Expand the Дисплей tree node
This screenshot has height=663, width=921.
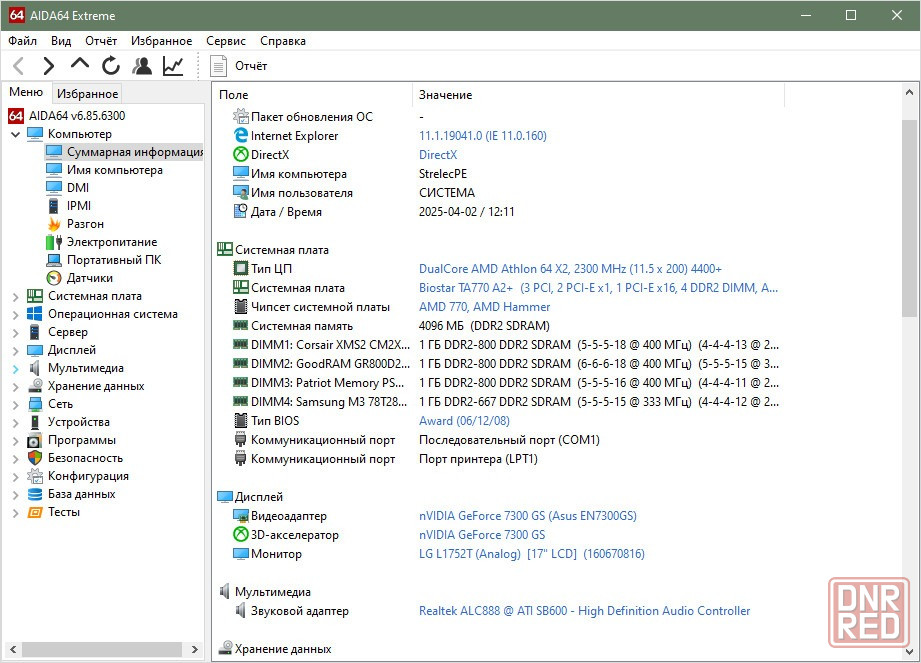click(x=15, y=351)
